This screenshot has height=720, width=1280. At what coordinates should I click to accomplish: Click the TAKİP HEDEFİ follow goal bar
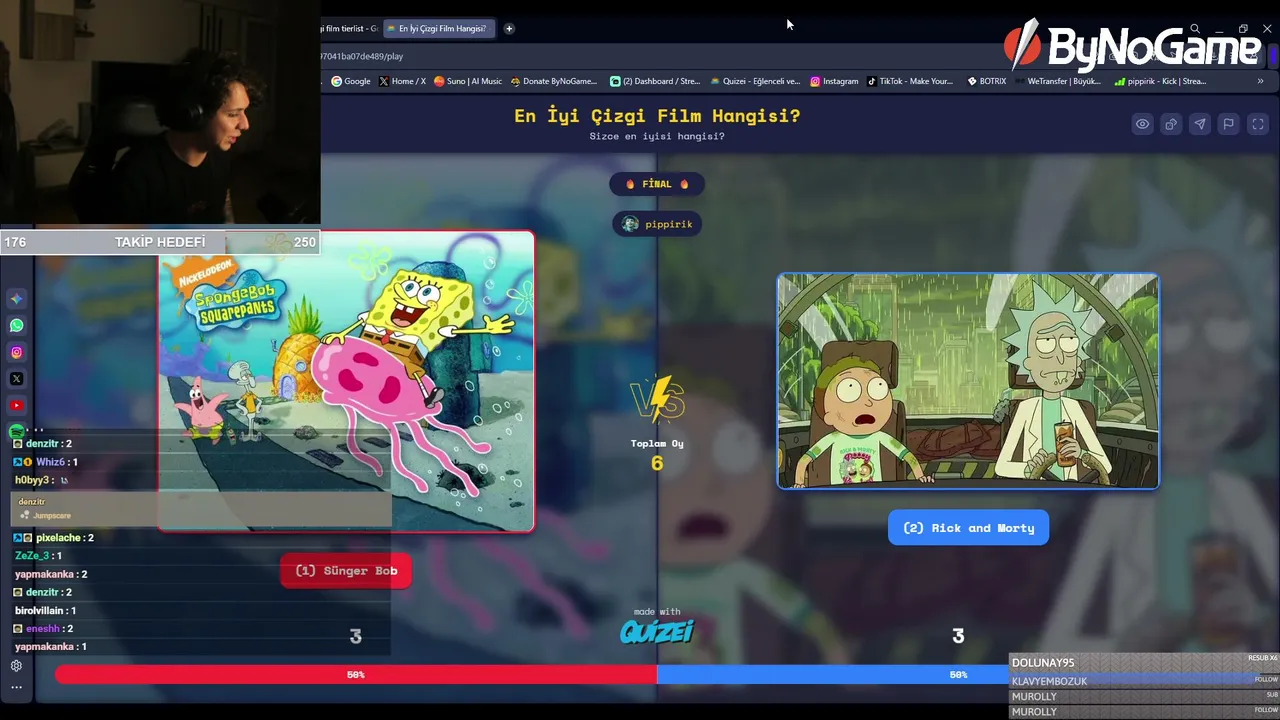click(x=160, y=242)
